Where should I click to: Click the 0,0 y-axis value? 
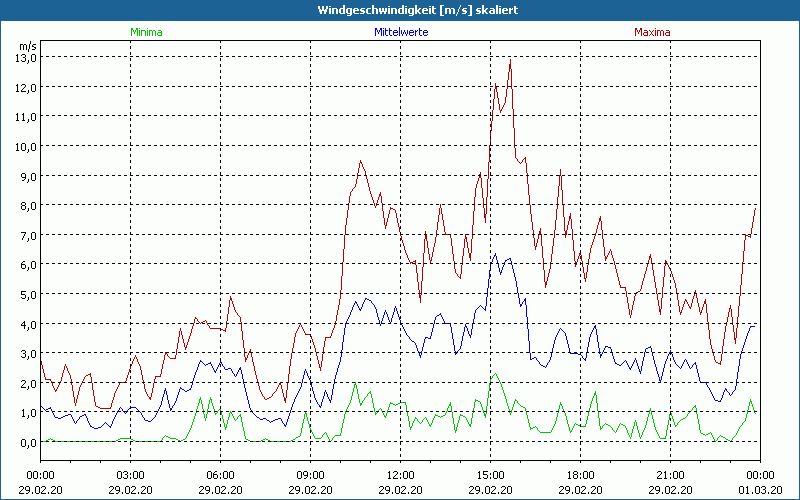click(x=28, y=442)
